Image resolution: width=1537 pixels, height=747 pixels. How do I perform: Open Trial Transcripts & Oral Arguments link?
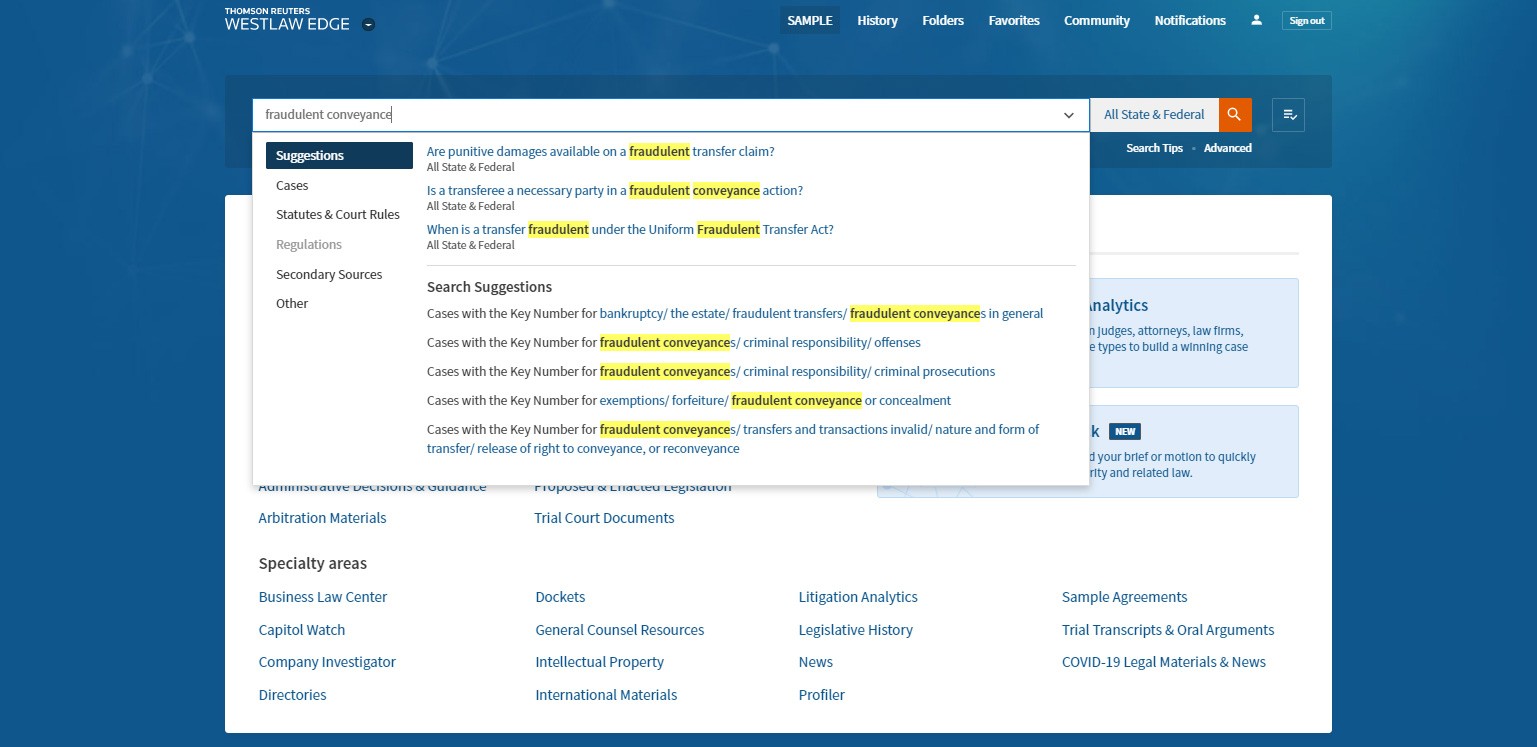pyautogui.click(x=1168, y=630)
